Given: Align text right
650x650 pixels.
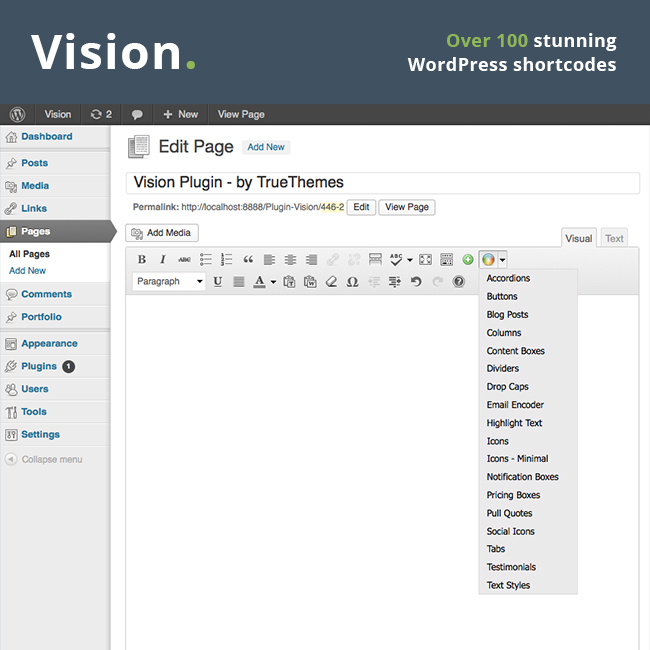Looking at the screenshot, I should pos(311,260).
